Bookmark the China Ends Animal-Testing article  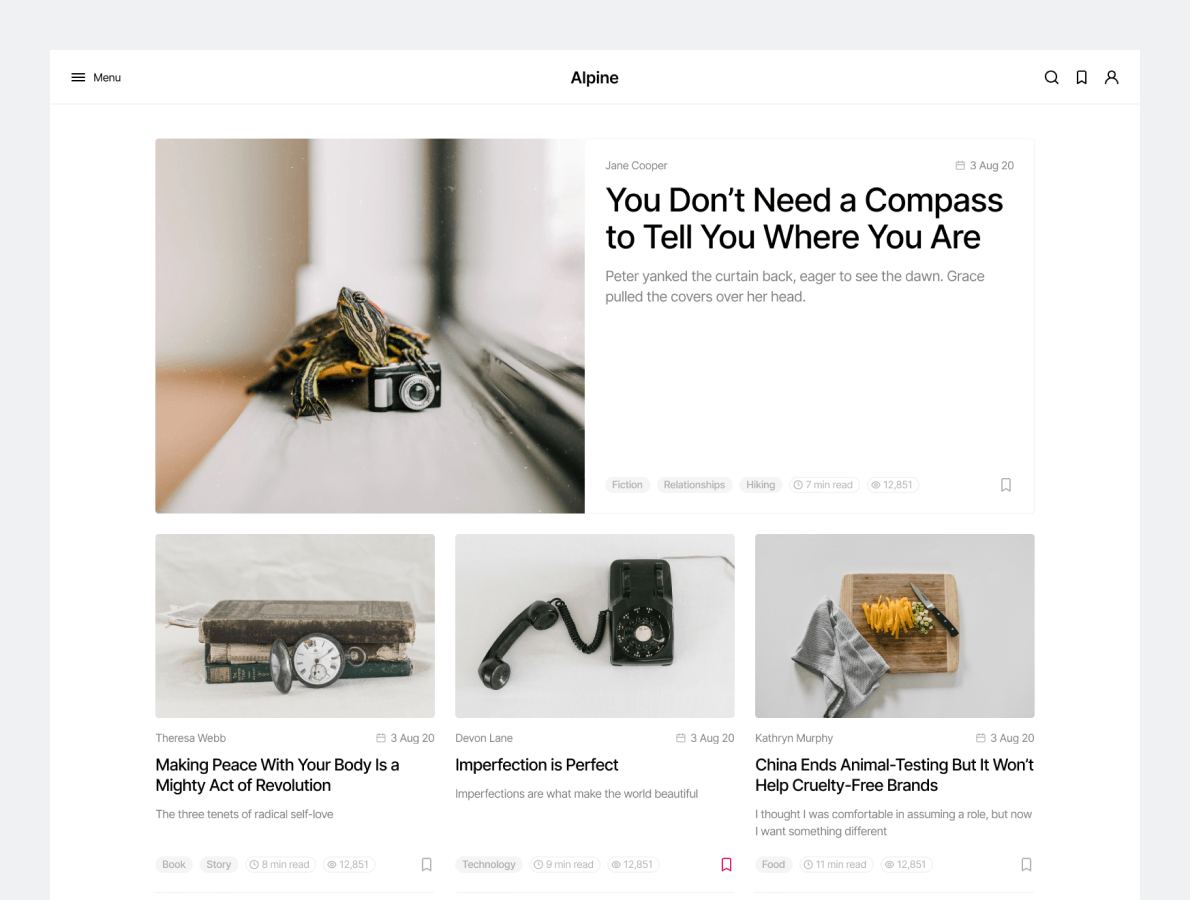tap(1026, 864)
